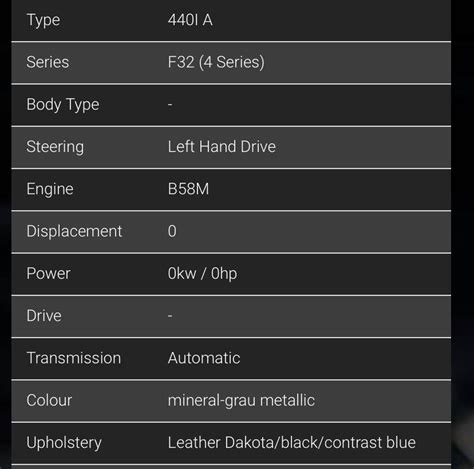Click the 0kw / 0hp value

[x=202, y=274]
